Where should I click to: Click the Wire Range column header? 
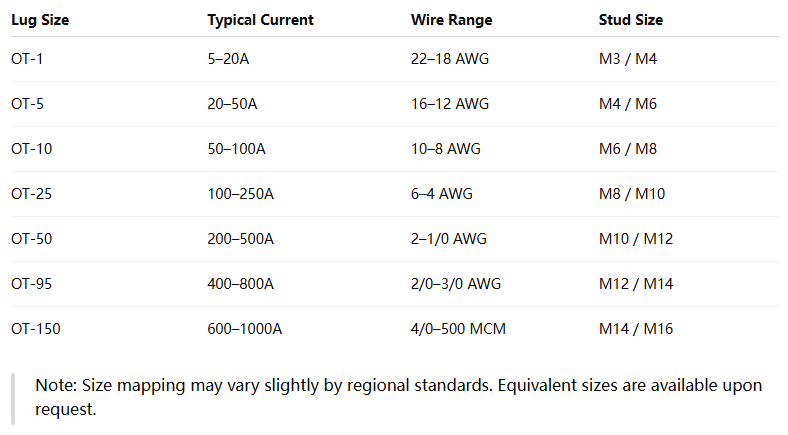click(451, 20)
